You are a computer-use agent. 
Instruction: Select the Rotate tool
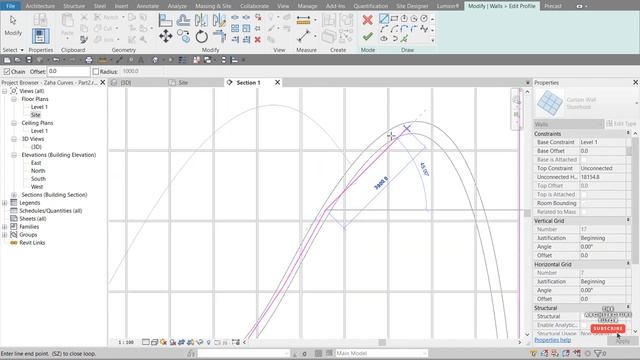(x=201, y=37)
